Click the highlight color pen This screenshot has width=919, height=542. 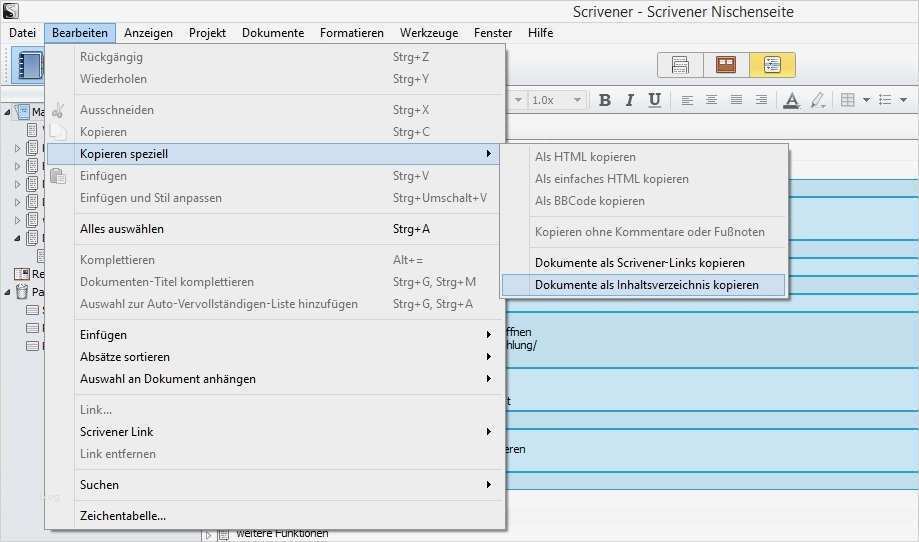tap(817, 100)
